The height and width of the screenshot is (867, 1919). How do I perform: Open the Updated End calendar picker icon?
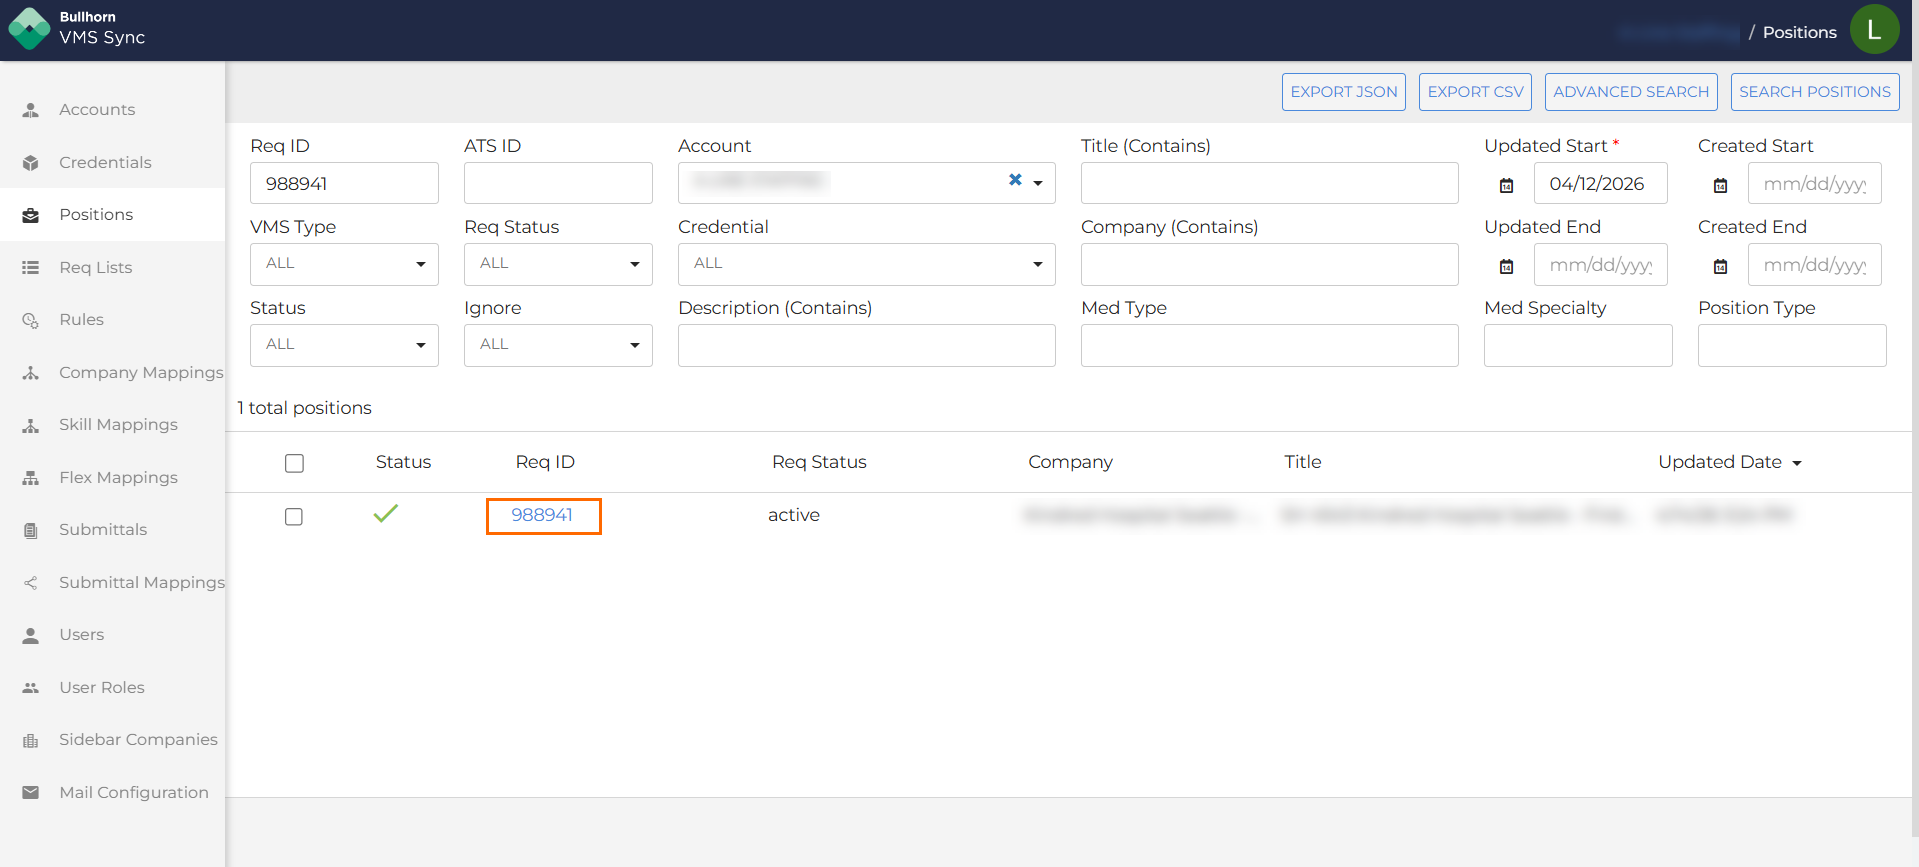pos(1506,266)
